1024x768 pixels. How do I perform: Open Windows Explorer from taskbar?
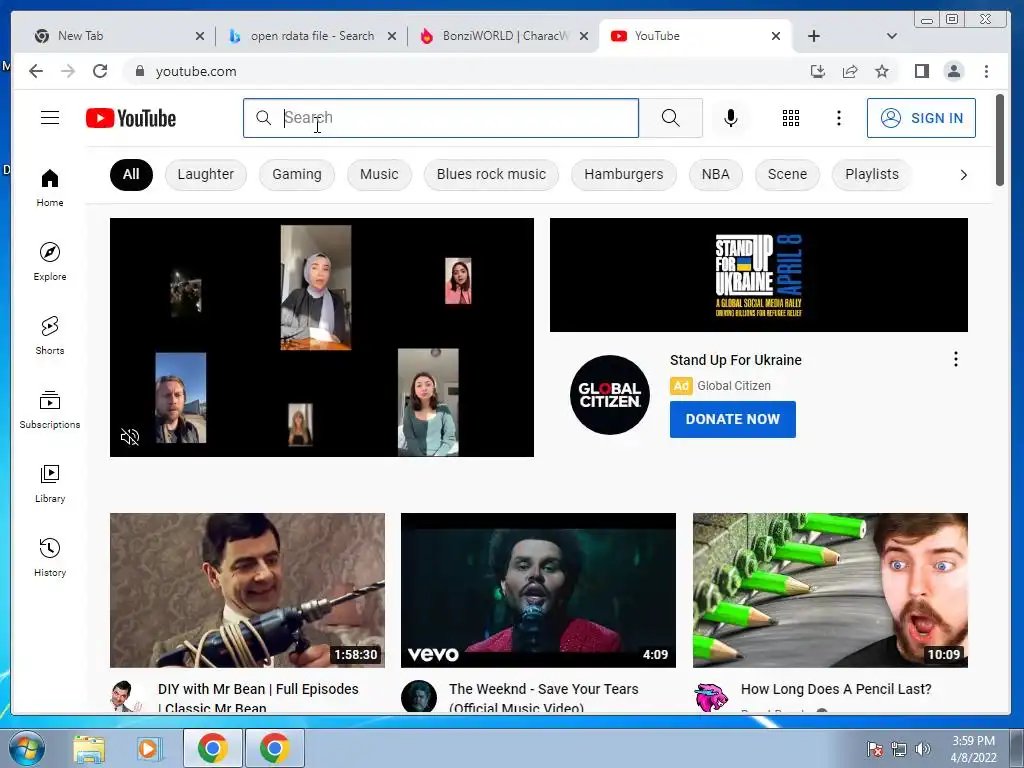89,748
